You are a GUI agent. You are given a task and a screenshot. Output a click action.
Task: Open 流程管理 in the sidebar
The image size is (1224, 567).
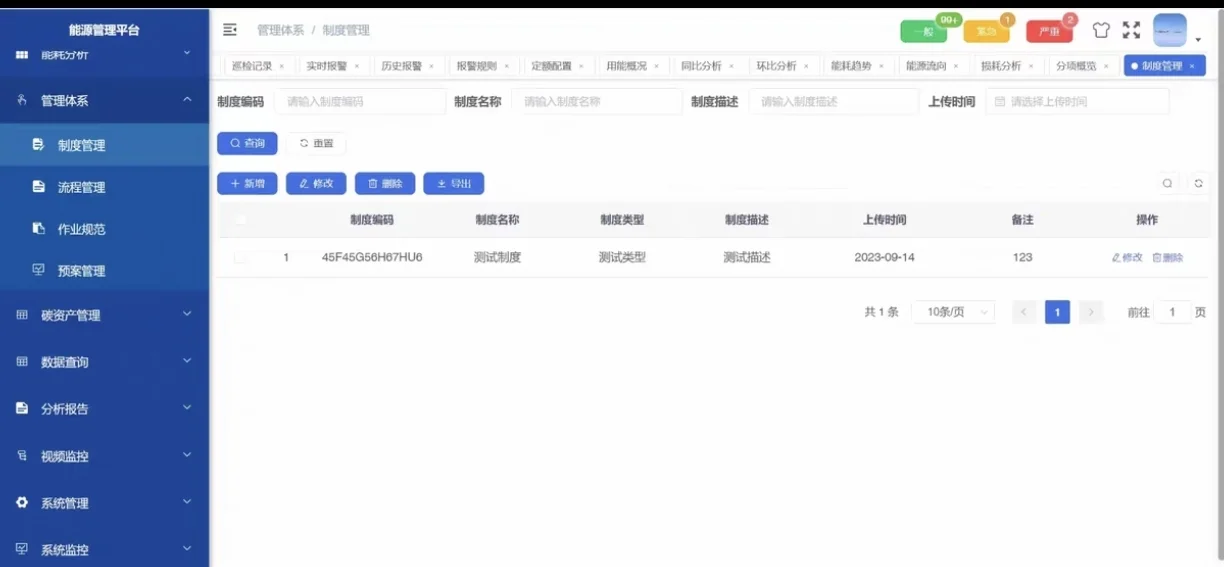click(x=104, y=187)
